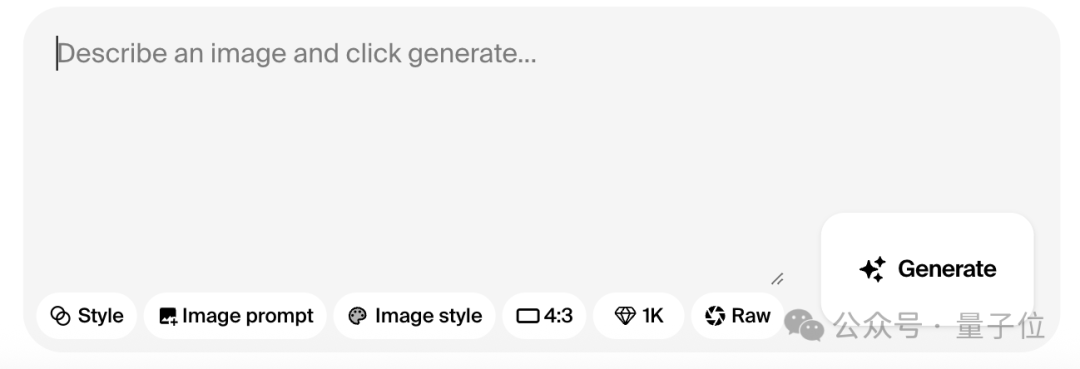Toggle the Raw mode pill
Image resolution: width=1080 pixels, height=369 pixels.
click(x=737, y=316)
